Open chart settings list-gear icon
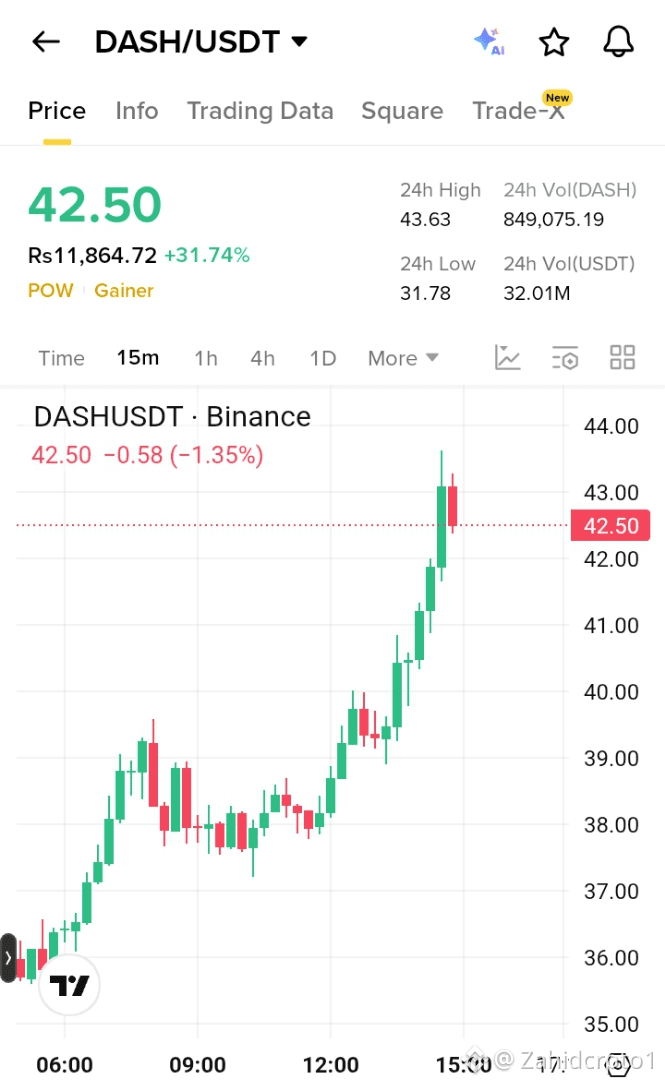 click(x=565, y=358)
